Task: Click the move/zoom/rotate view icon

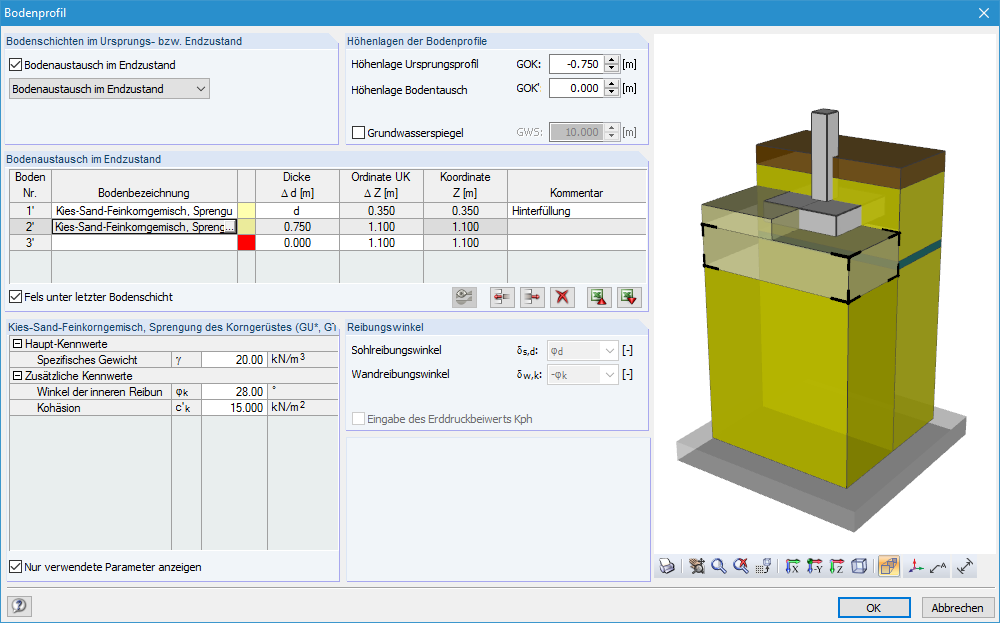Action: coord(697,566)
